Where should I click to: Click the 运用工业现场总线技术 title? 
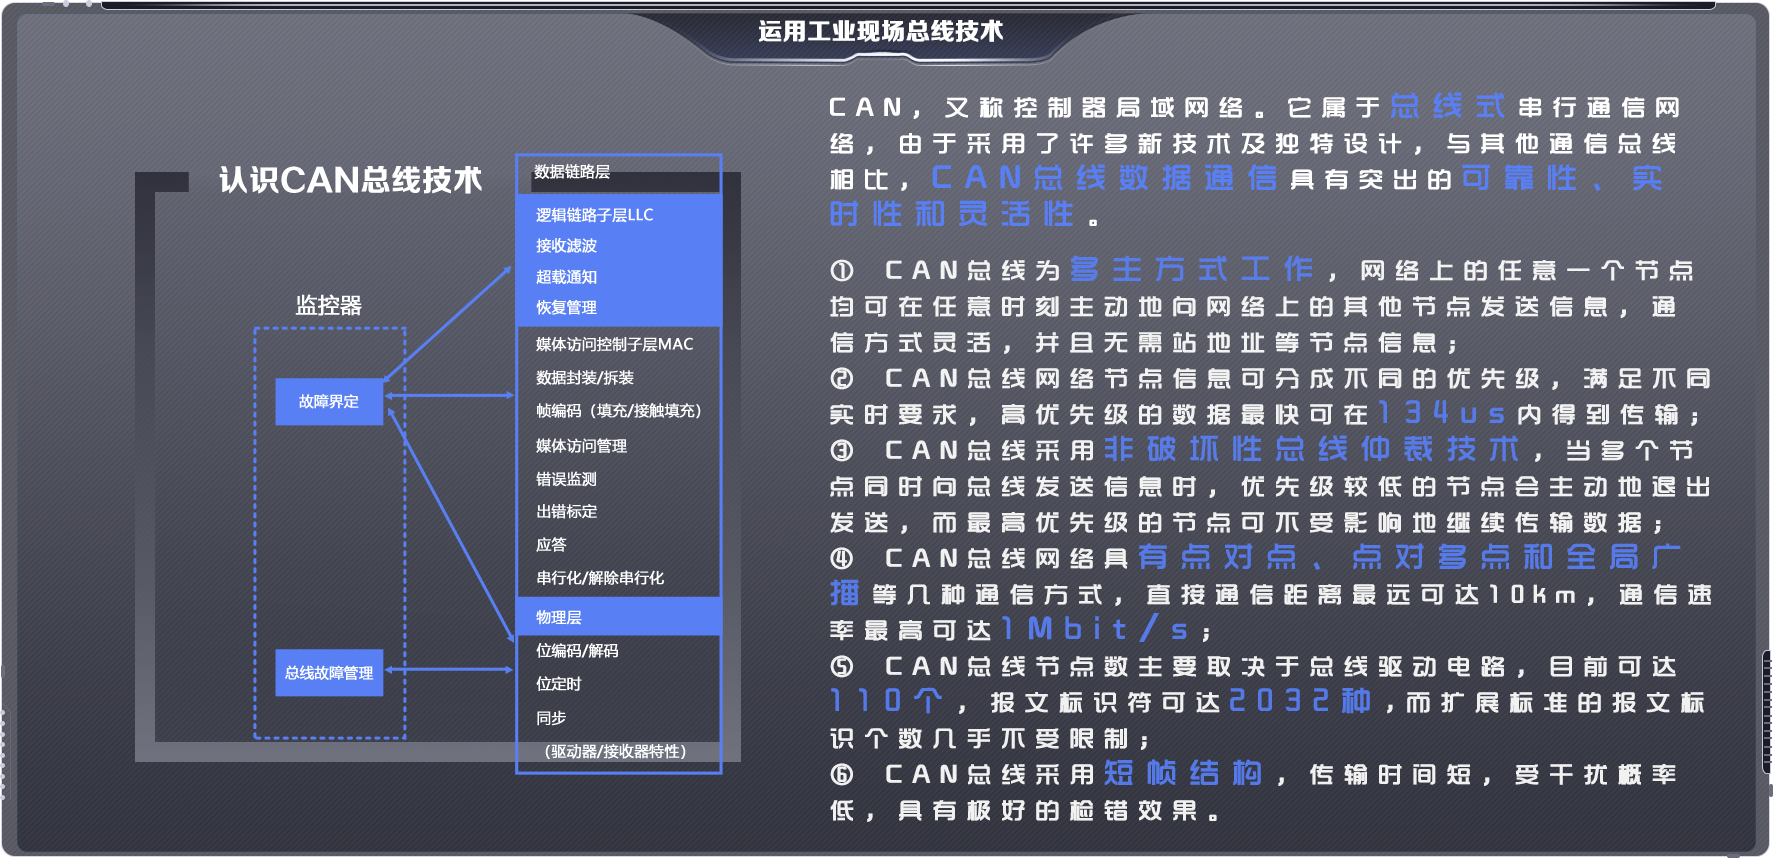(x=880, y=31)
